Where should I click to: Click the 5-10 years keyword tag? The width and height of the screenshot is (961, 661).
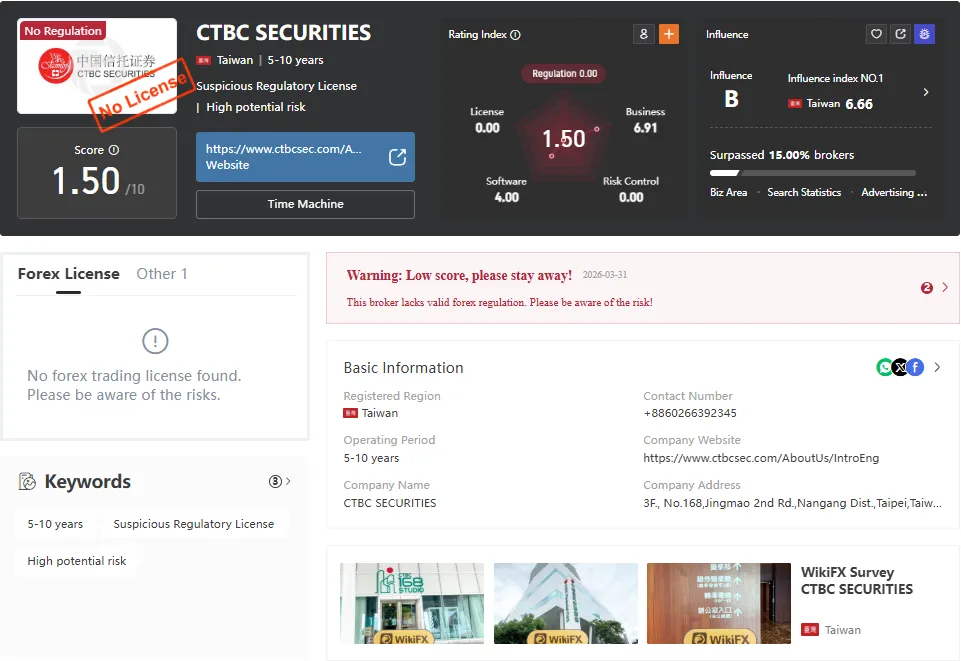click(55, 524)
